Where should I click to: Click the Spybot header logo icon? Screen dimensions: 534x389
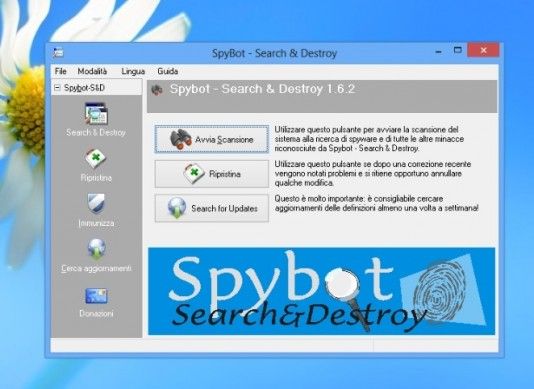point(157,90)
